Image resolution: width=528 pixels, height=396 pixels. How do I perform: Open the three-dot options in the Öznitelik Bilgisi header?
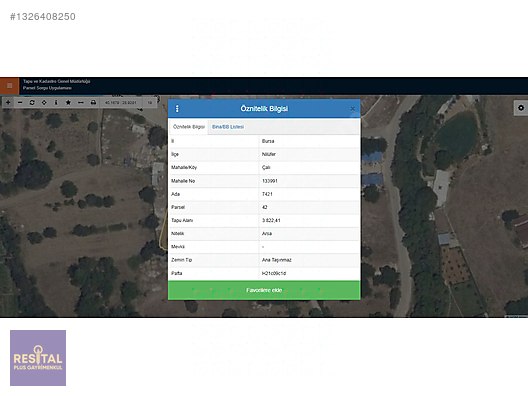pyautogui.click(x=177, y=108)
